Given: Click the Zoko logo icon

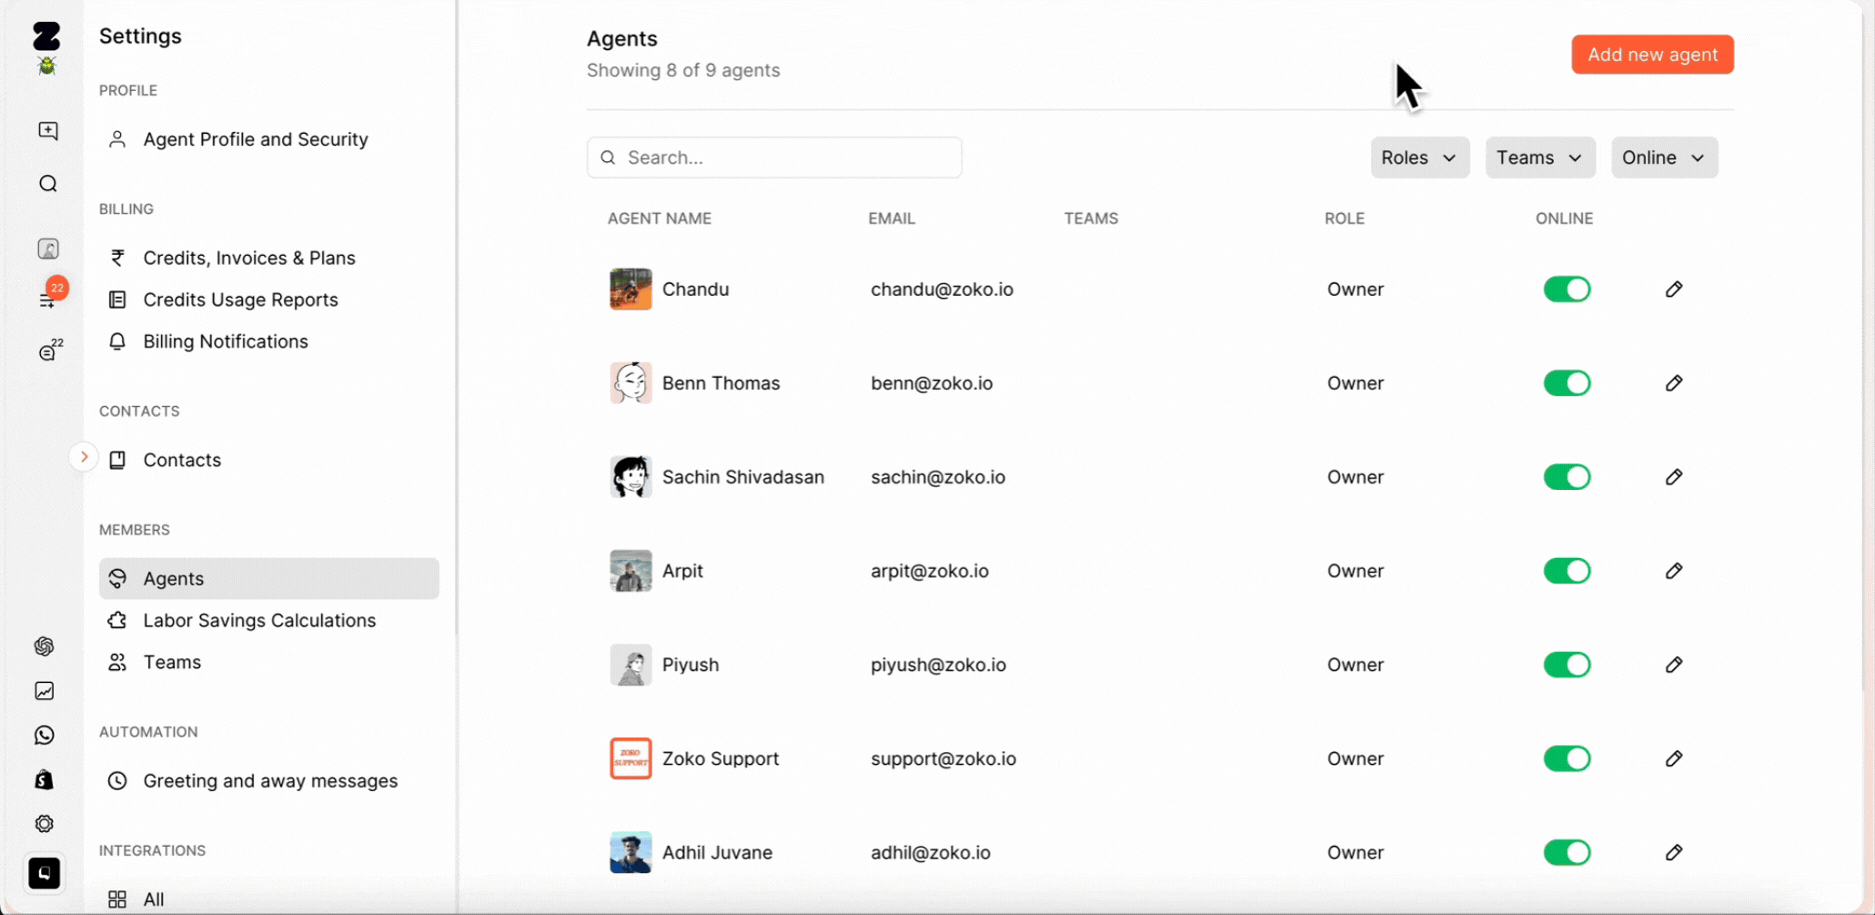Looking at the screenshot, I should point(46,36).
